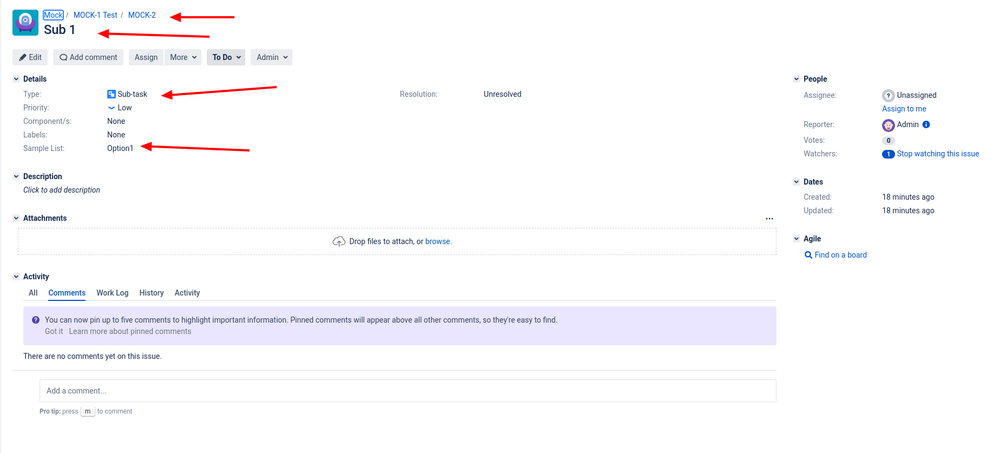This screenshot has width=999, height=453.
Task: Show the History tab
Action: coord(152,293)
